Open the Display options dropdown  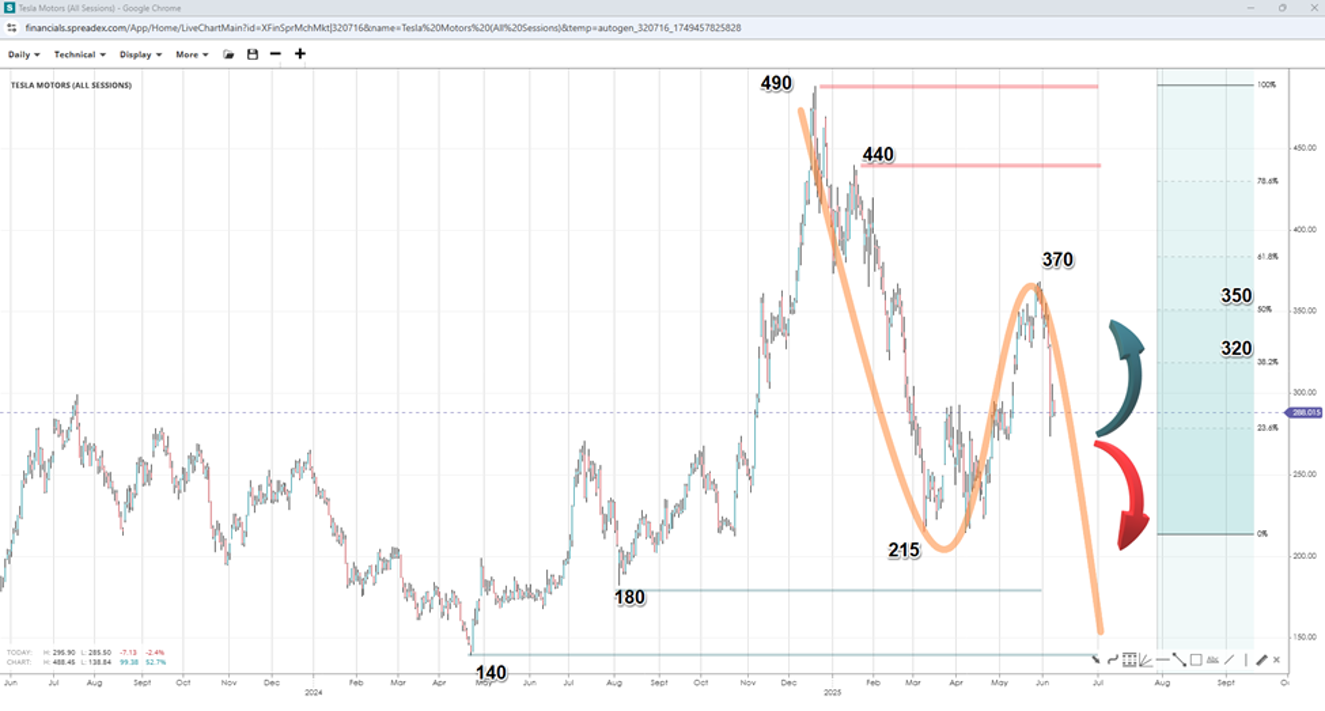[x=140, y=54]
